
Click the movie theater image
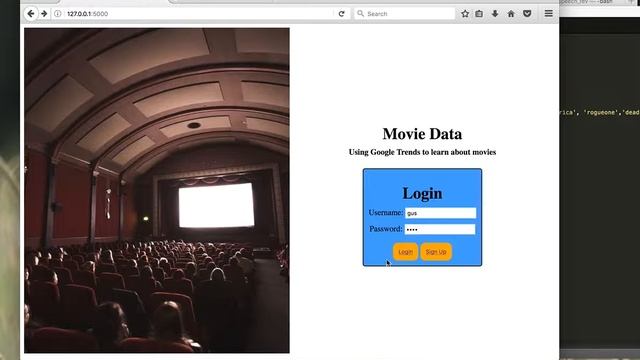point(157,190)
